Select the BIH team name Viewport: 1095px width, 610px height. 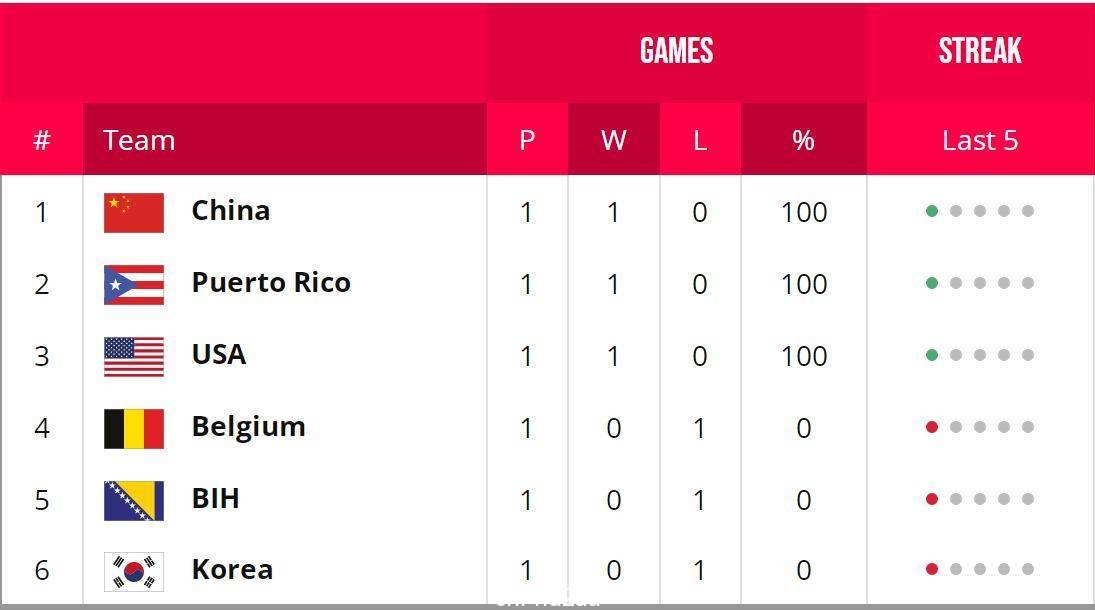click(x=216, y=499)
